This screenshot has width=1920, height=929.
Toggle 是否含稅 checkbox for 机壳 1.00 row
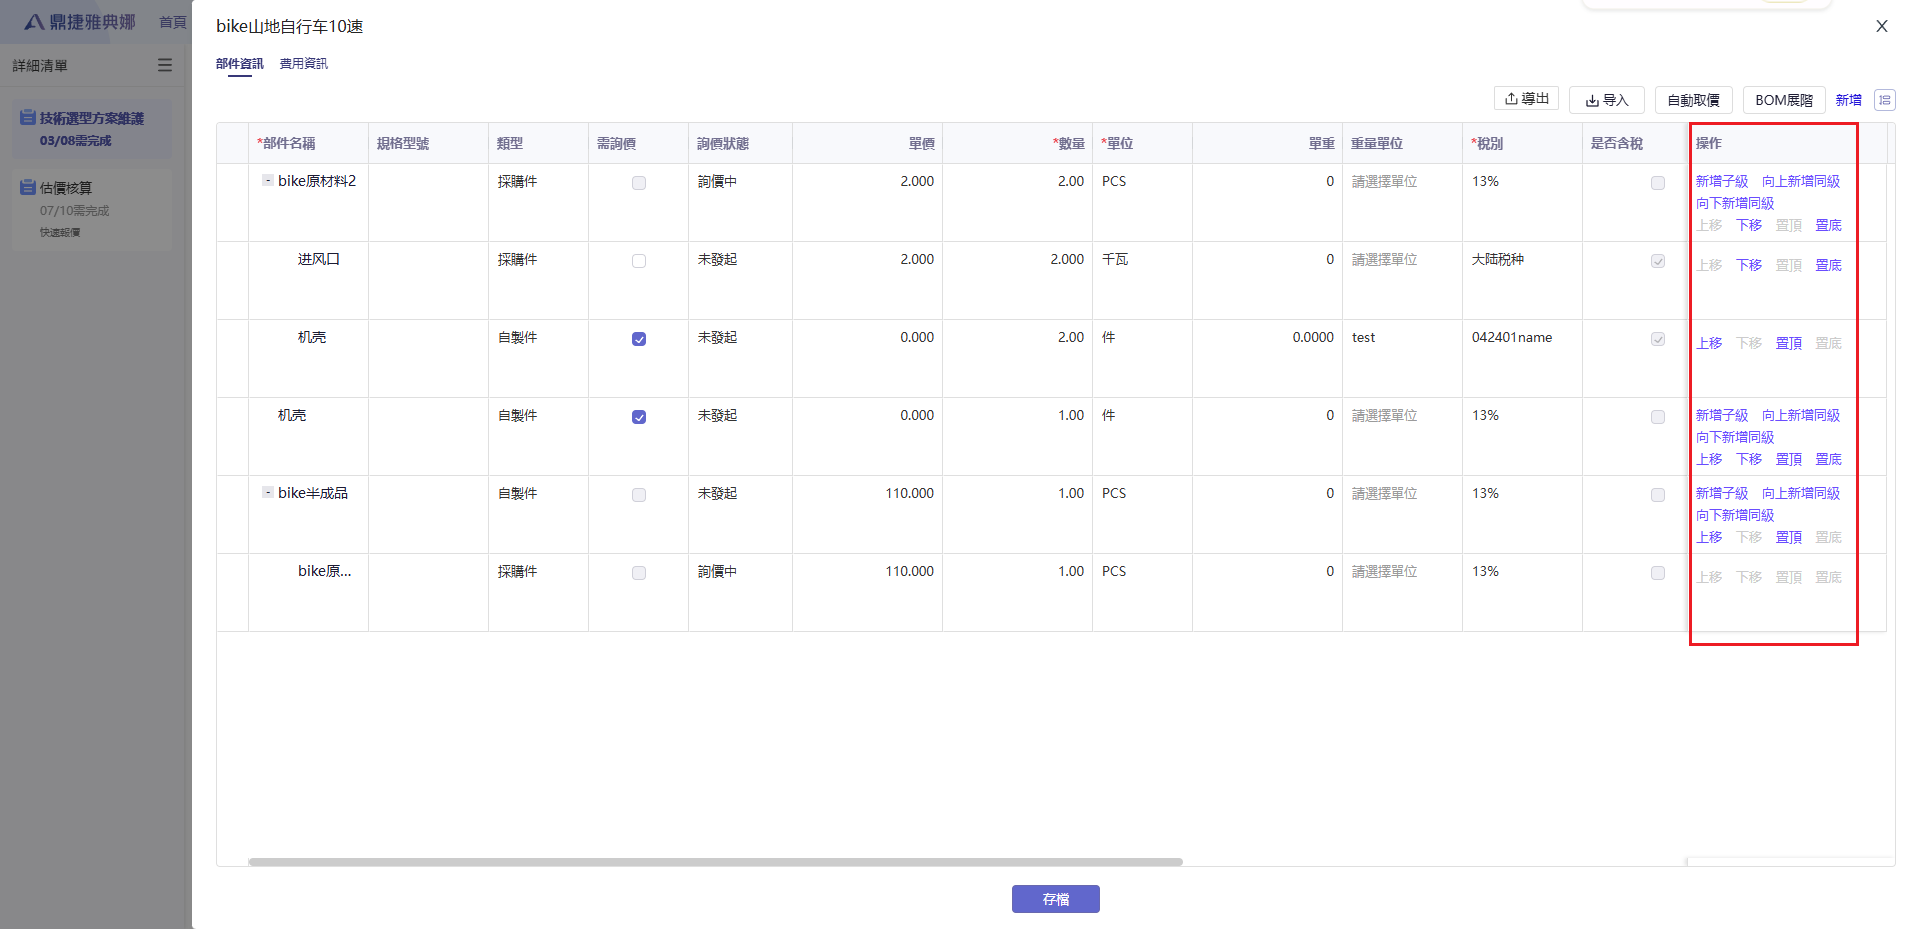(x=1658, y=417)
